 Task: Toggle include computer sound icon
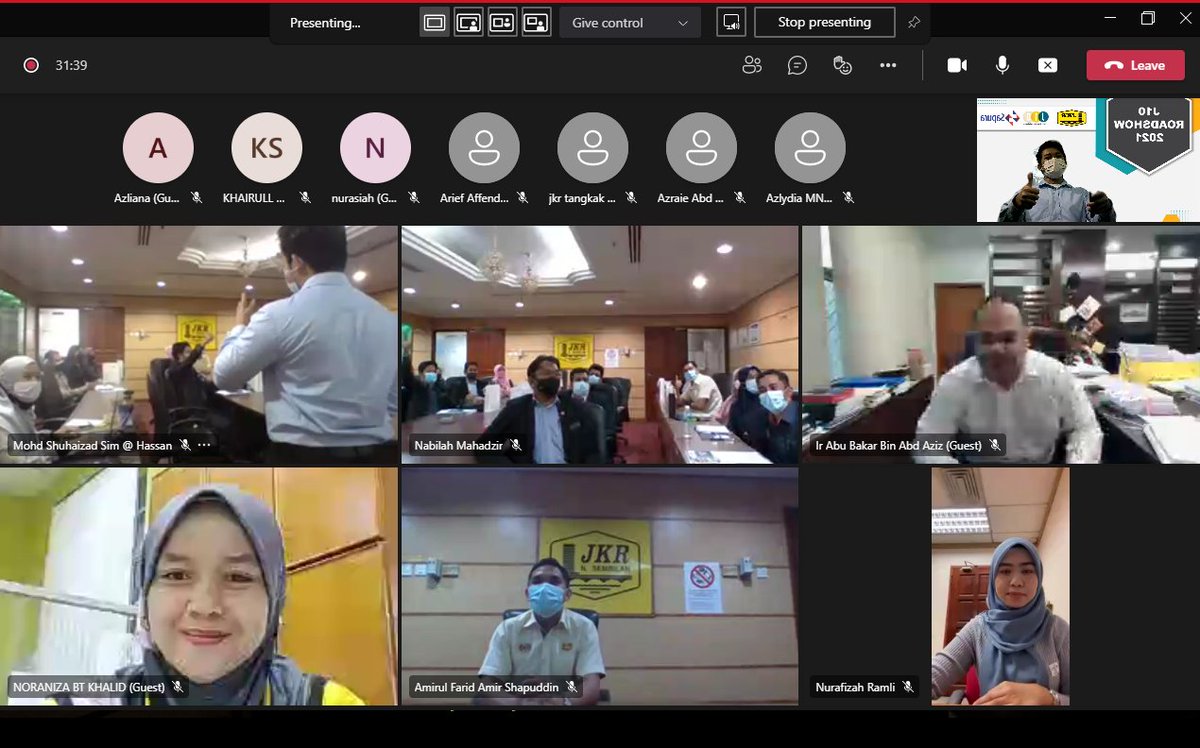pos(731,22)
